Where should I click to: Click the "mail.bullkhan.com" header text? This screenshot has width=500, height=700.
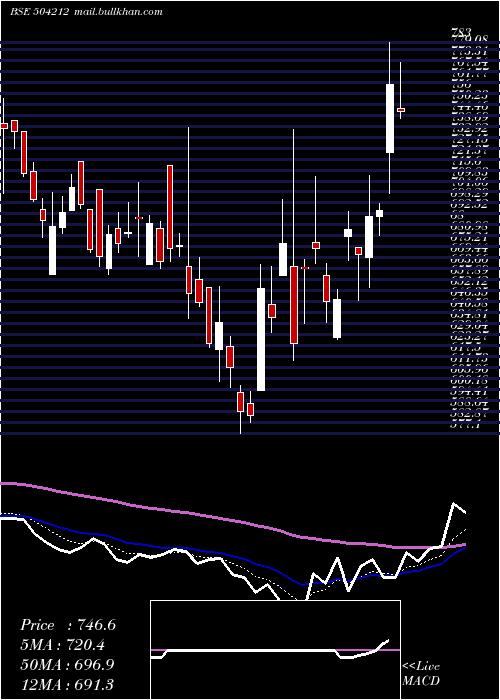click(x=117, y=12)
